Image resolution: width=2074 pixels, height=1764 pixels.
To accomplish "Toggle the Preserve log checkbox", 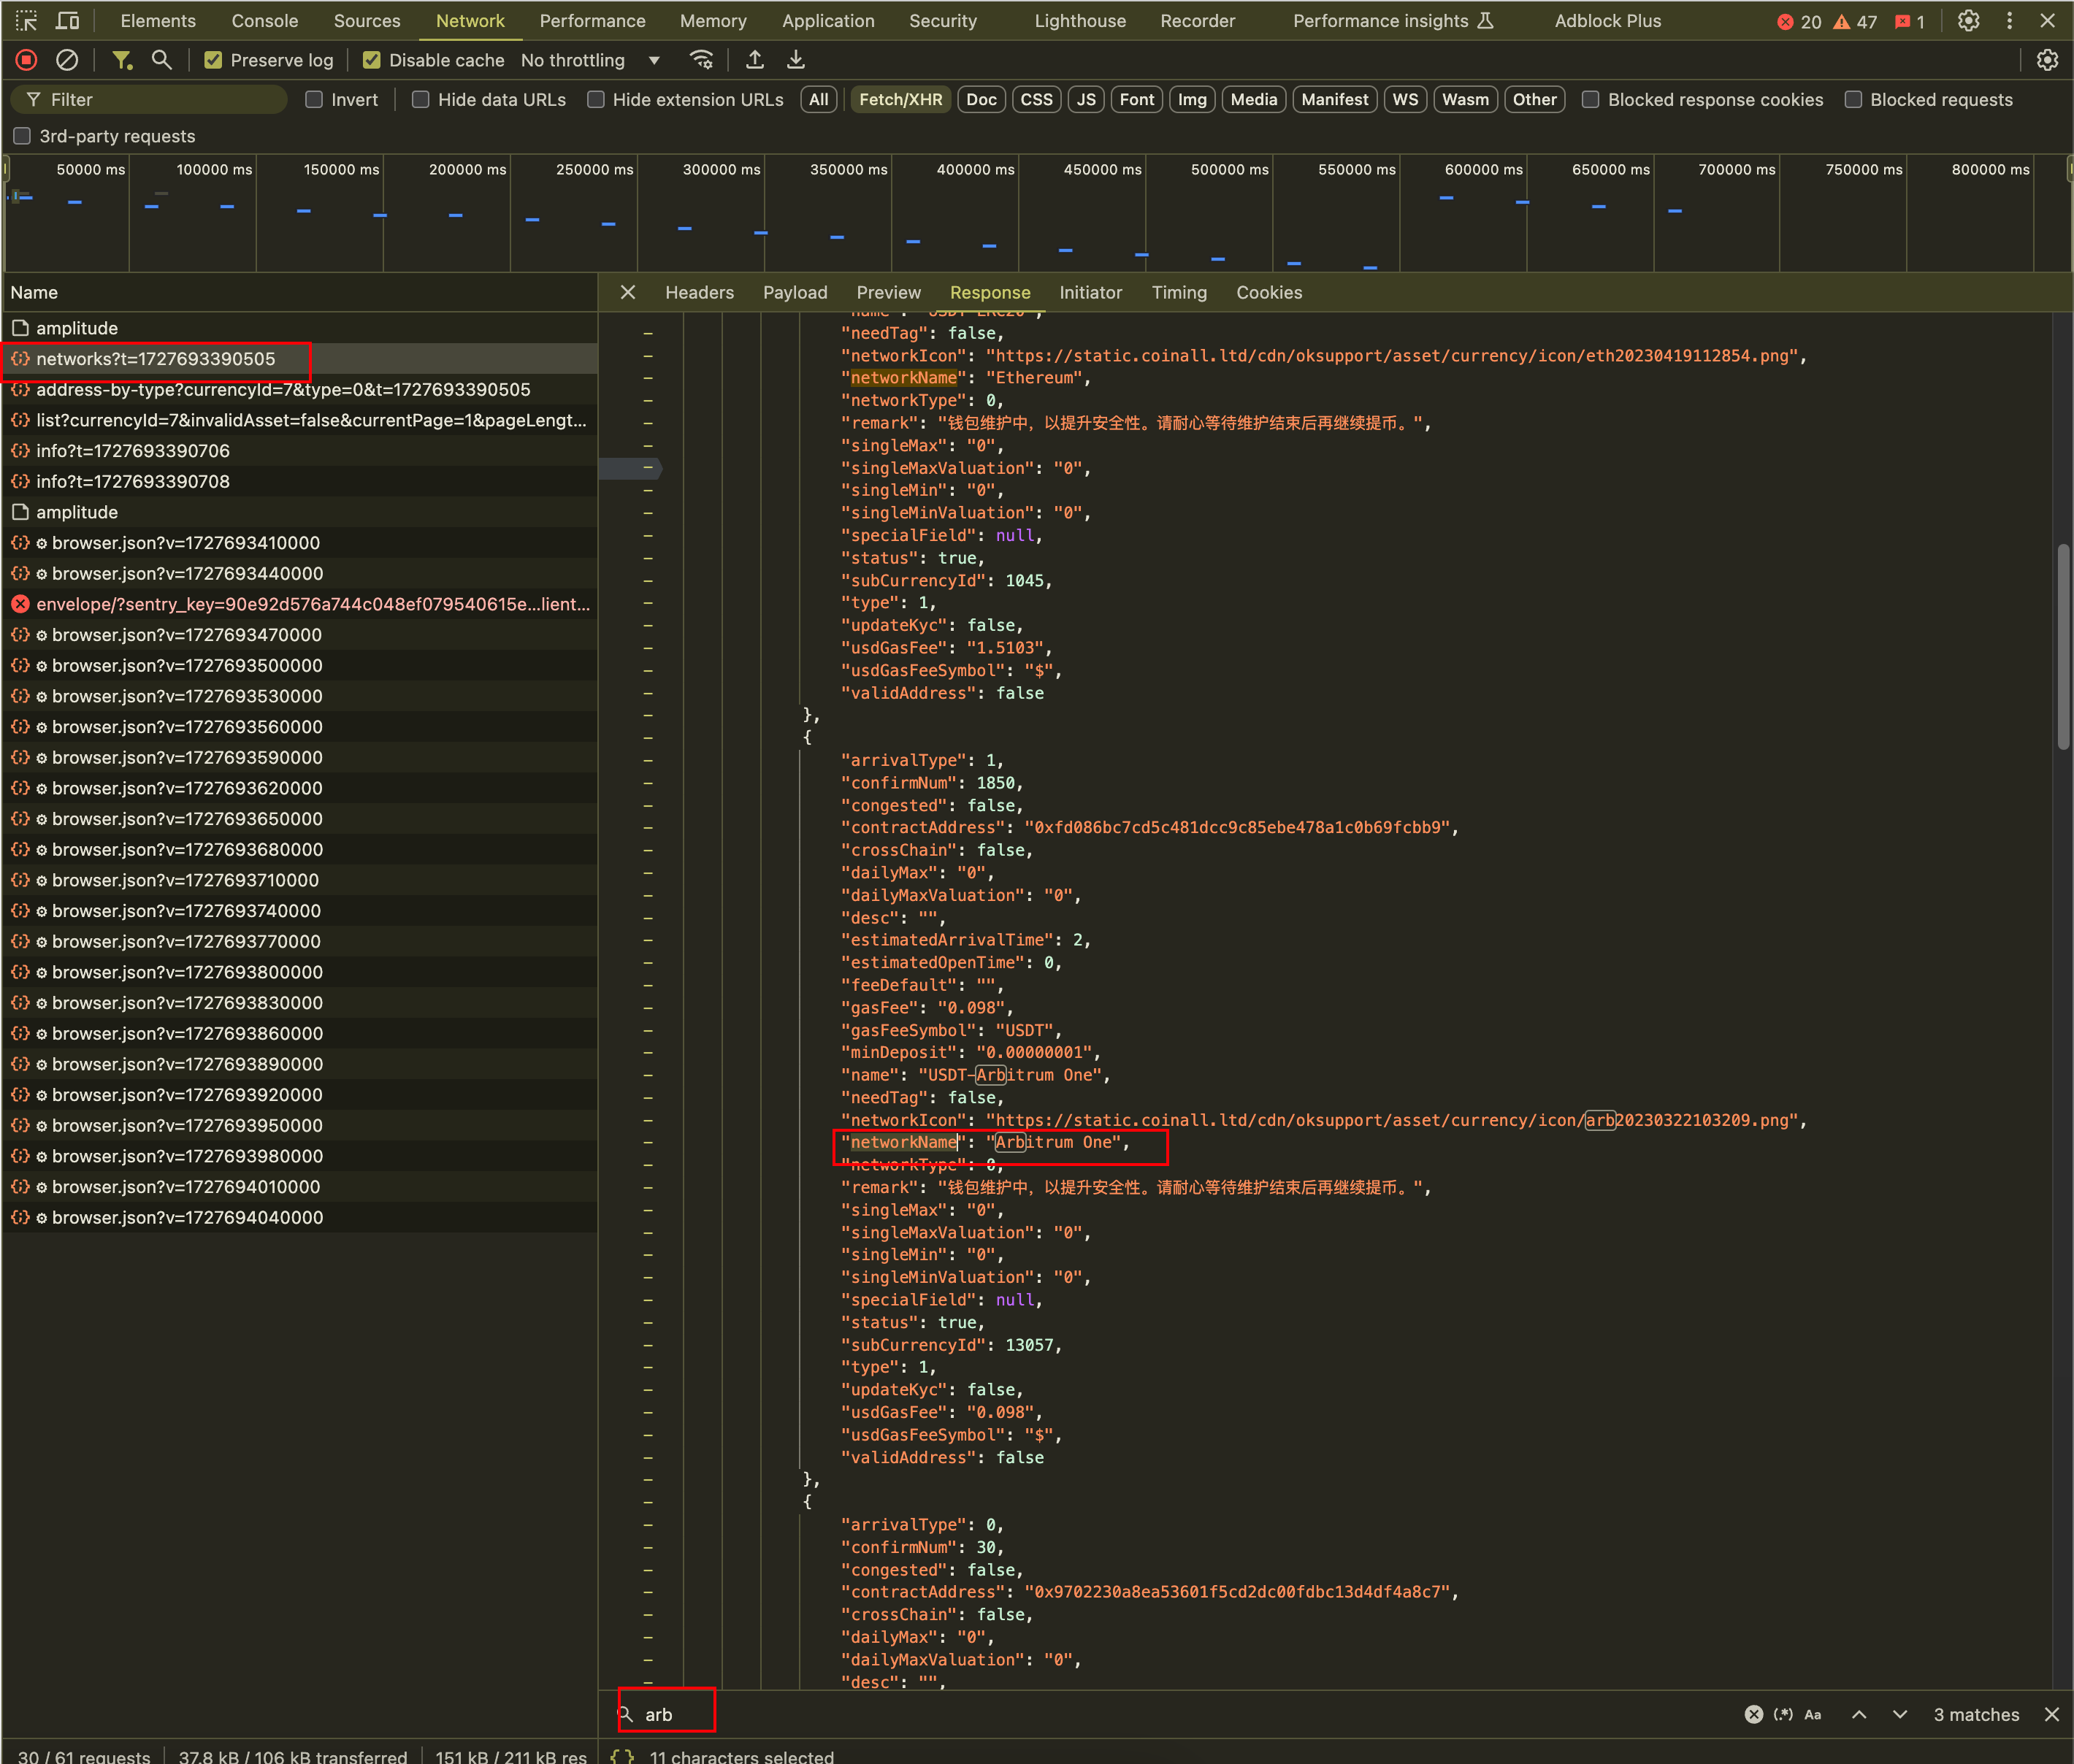I will click(213, 60).
